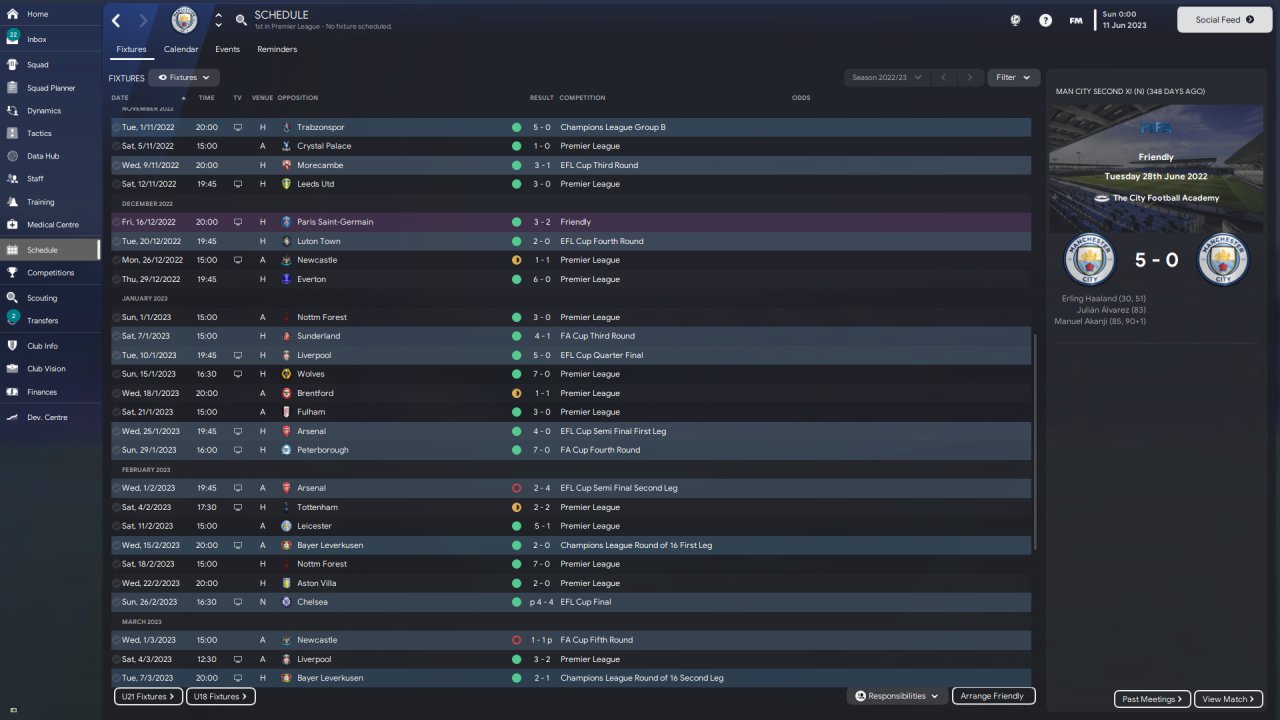The image size is (1280, 720).
Task: Open the help question mark icon
Action: point(1045,20)
